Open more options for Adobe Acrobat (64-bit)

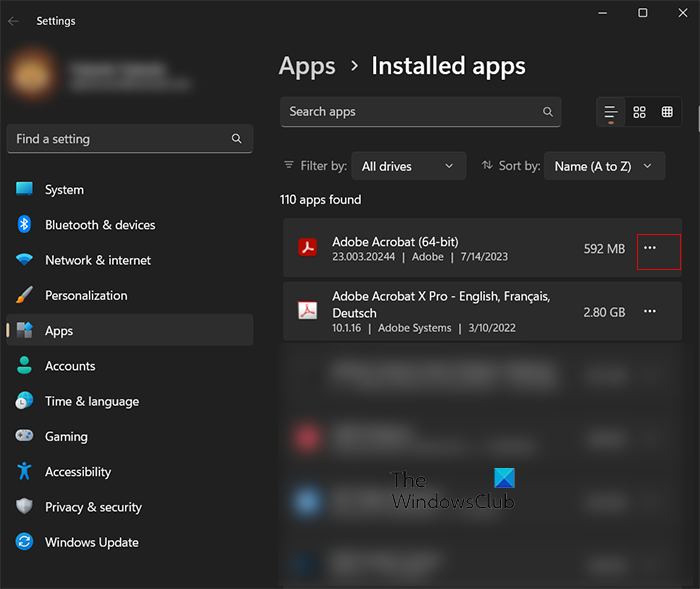click(x=650, y=248)
